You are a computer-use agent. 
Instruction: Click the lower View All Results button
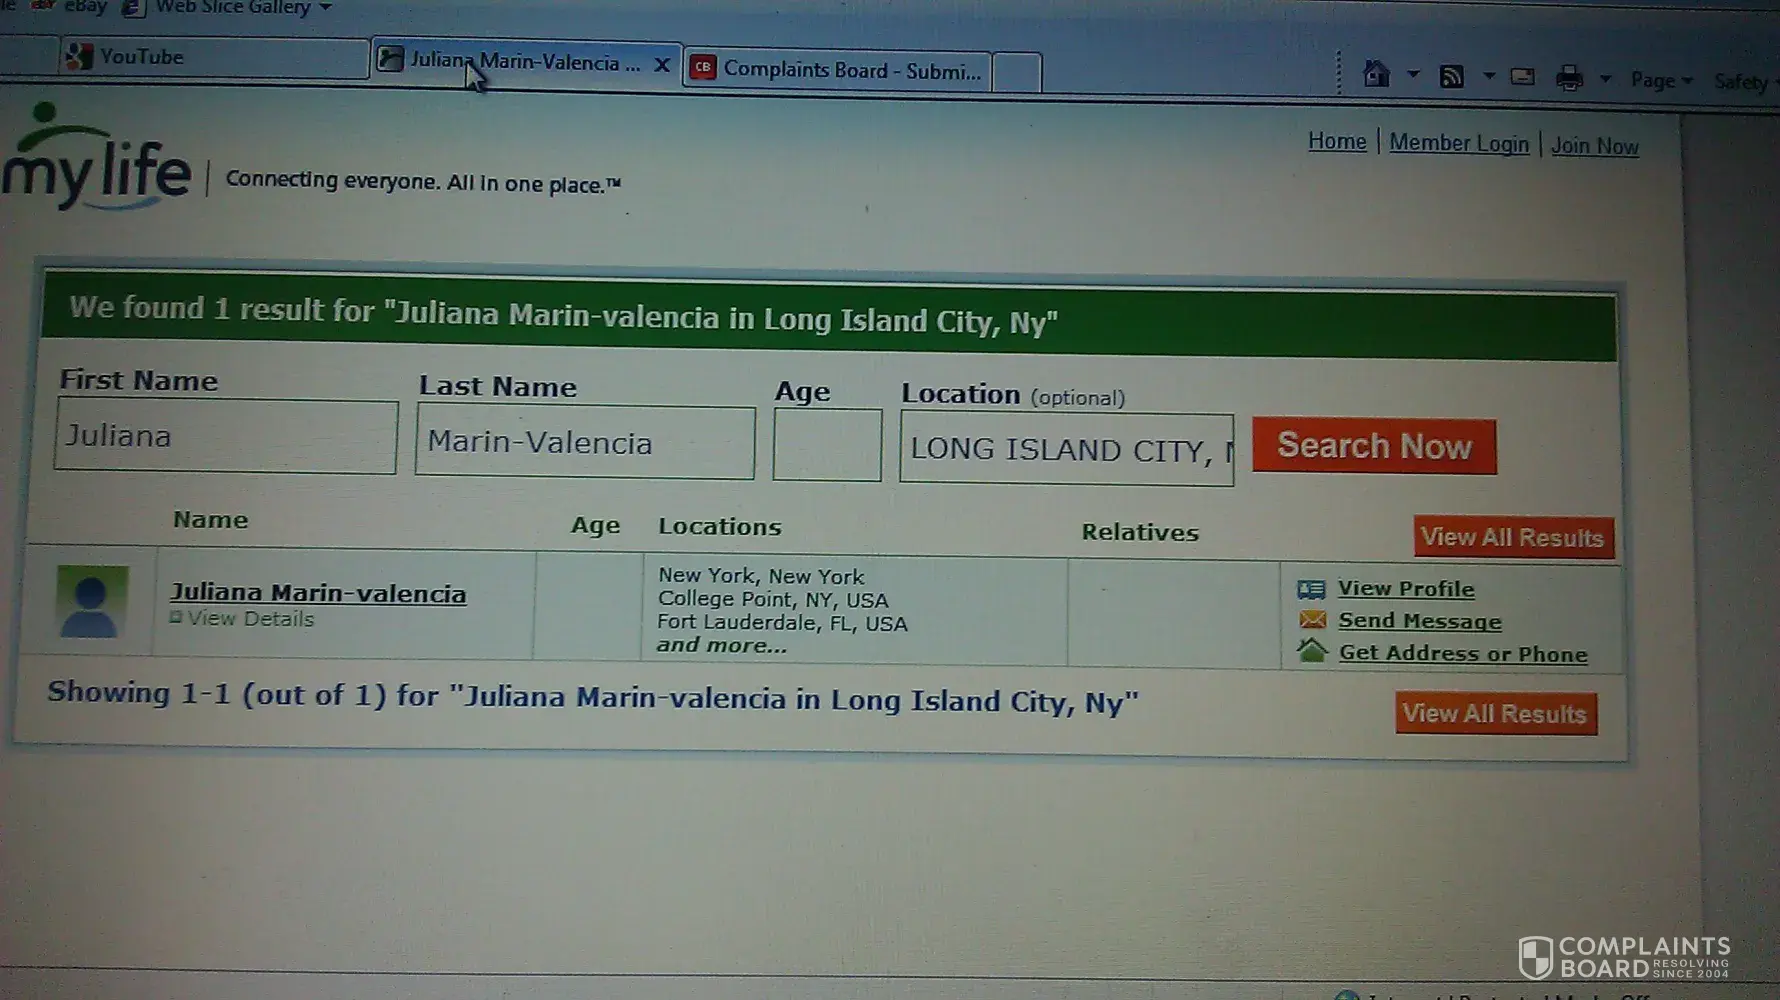(1496, 713)
